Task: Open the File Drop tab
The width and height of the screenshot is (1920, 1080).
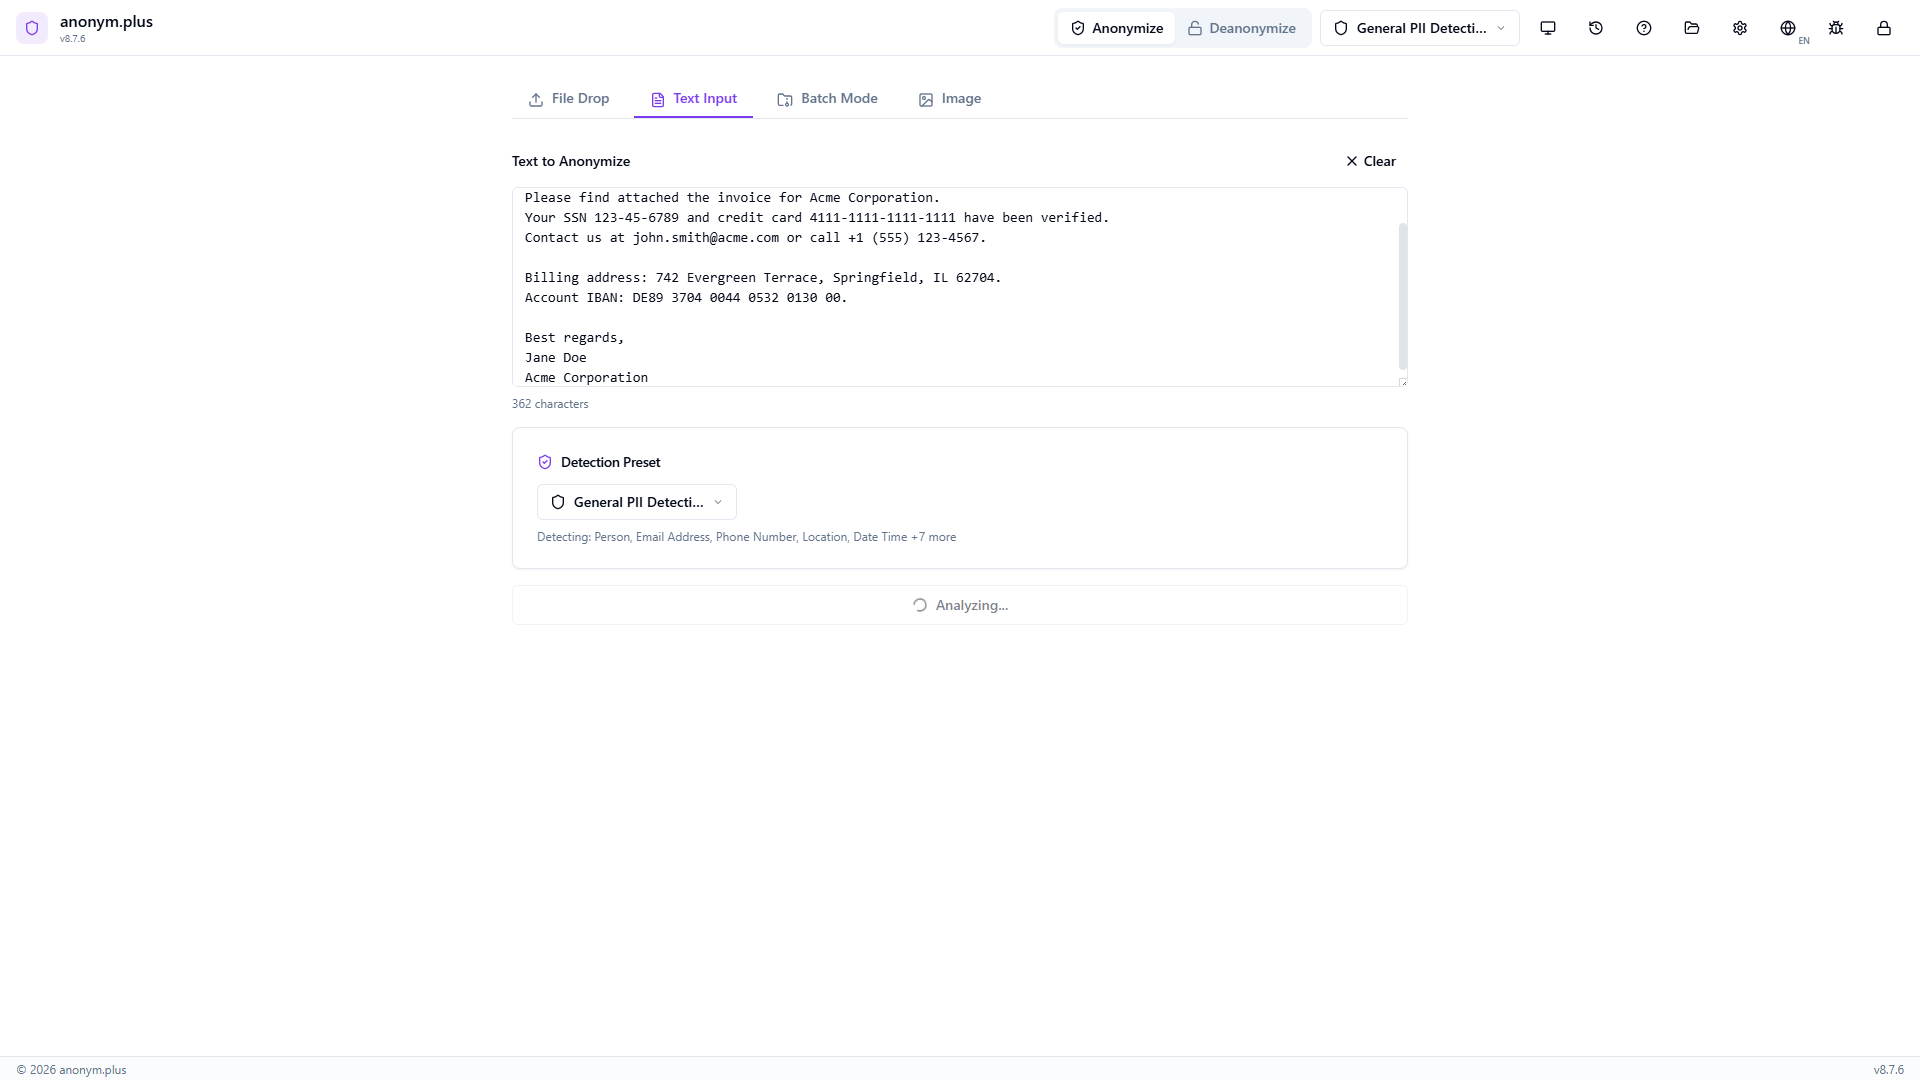Action: pos(568,99)
